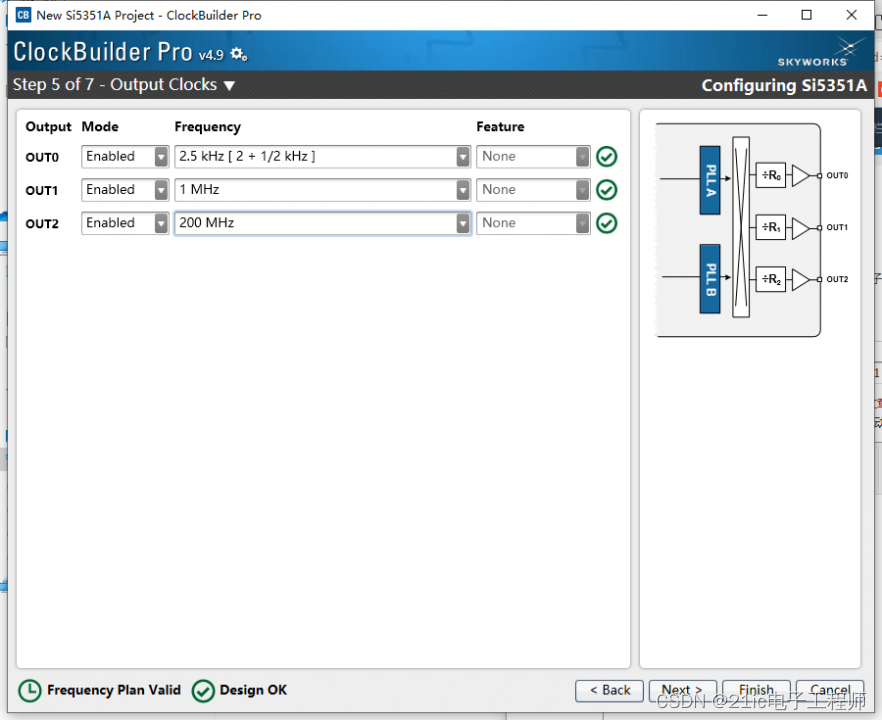This screenshot has height=720, width=882.
Task: Click the crosspoint switch in the block diagram
Action: 741,227
